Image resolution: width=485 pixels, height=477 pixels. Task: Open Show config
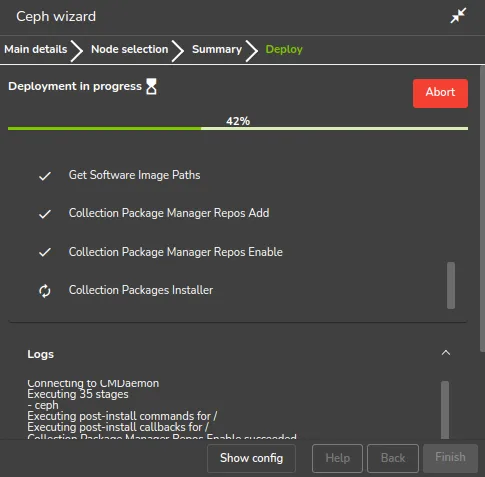(x=251, y=458)
